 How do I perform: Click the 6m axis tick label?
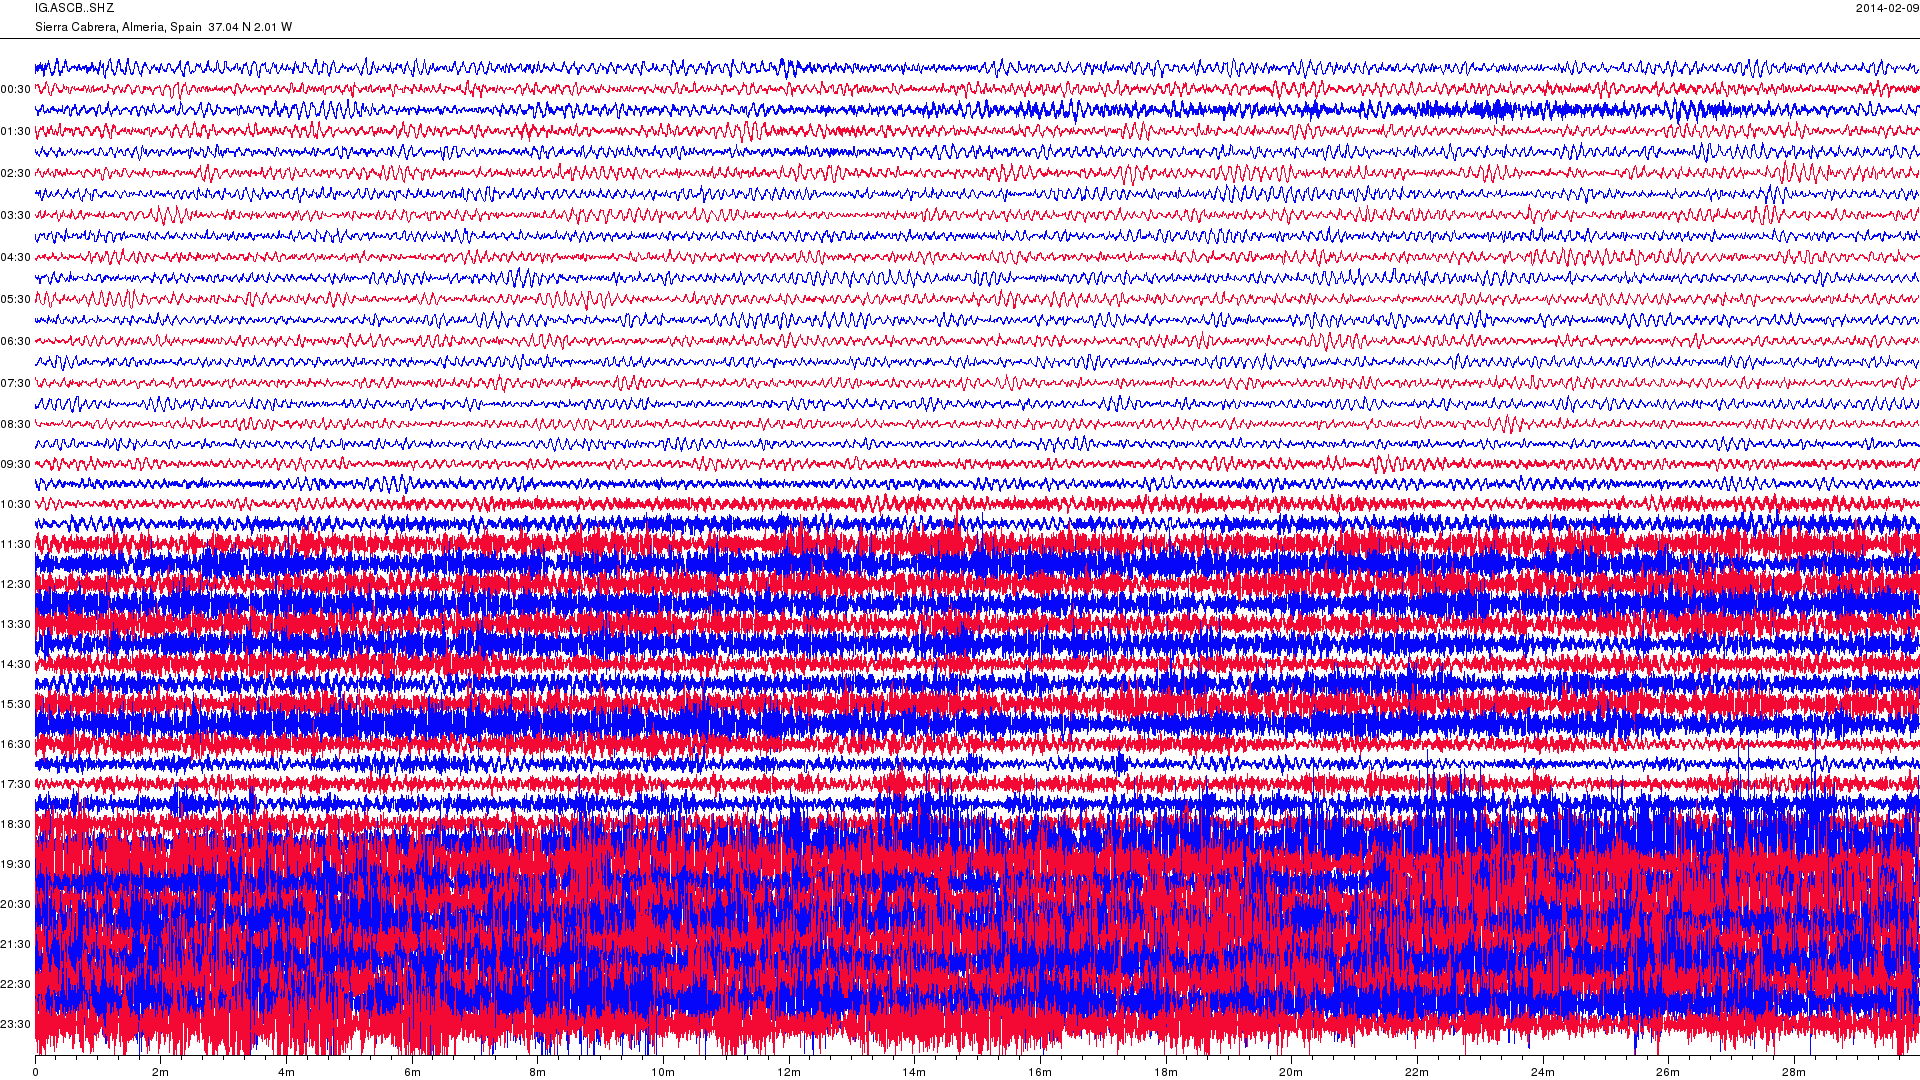coord(412,1072)
